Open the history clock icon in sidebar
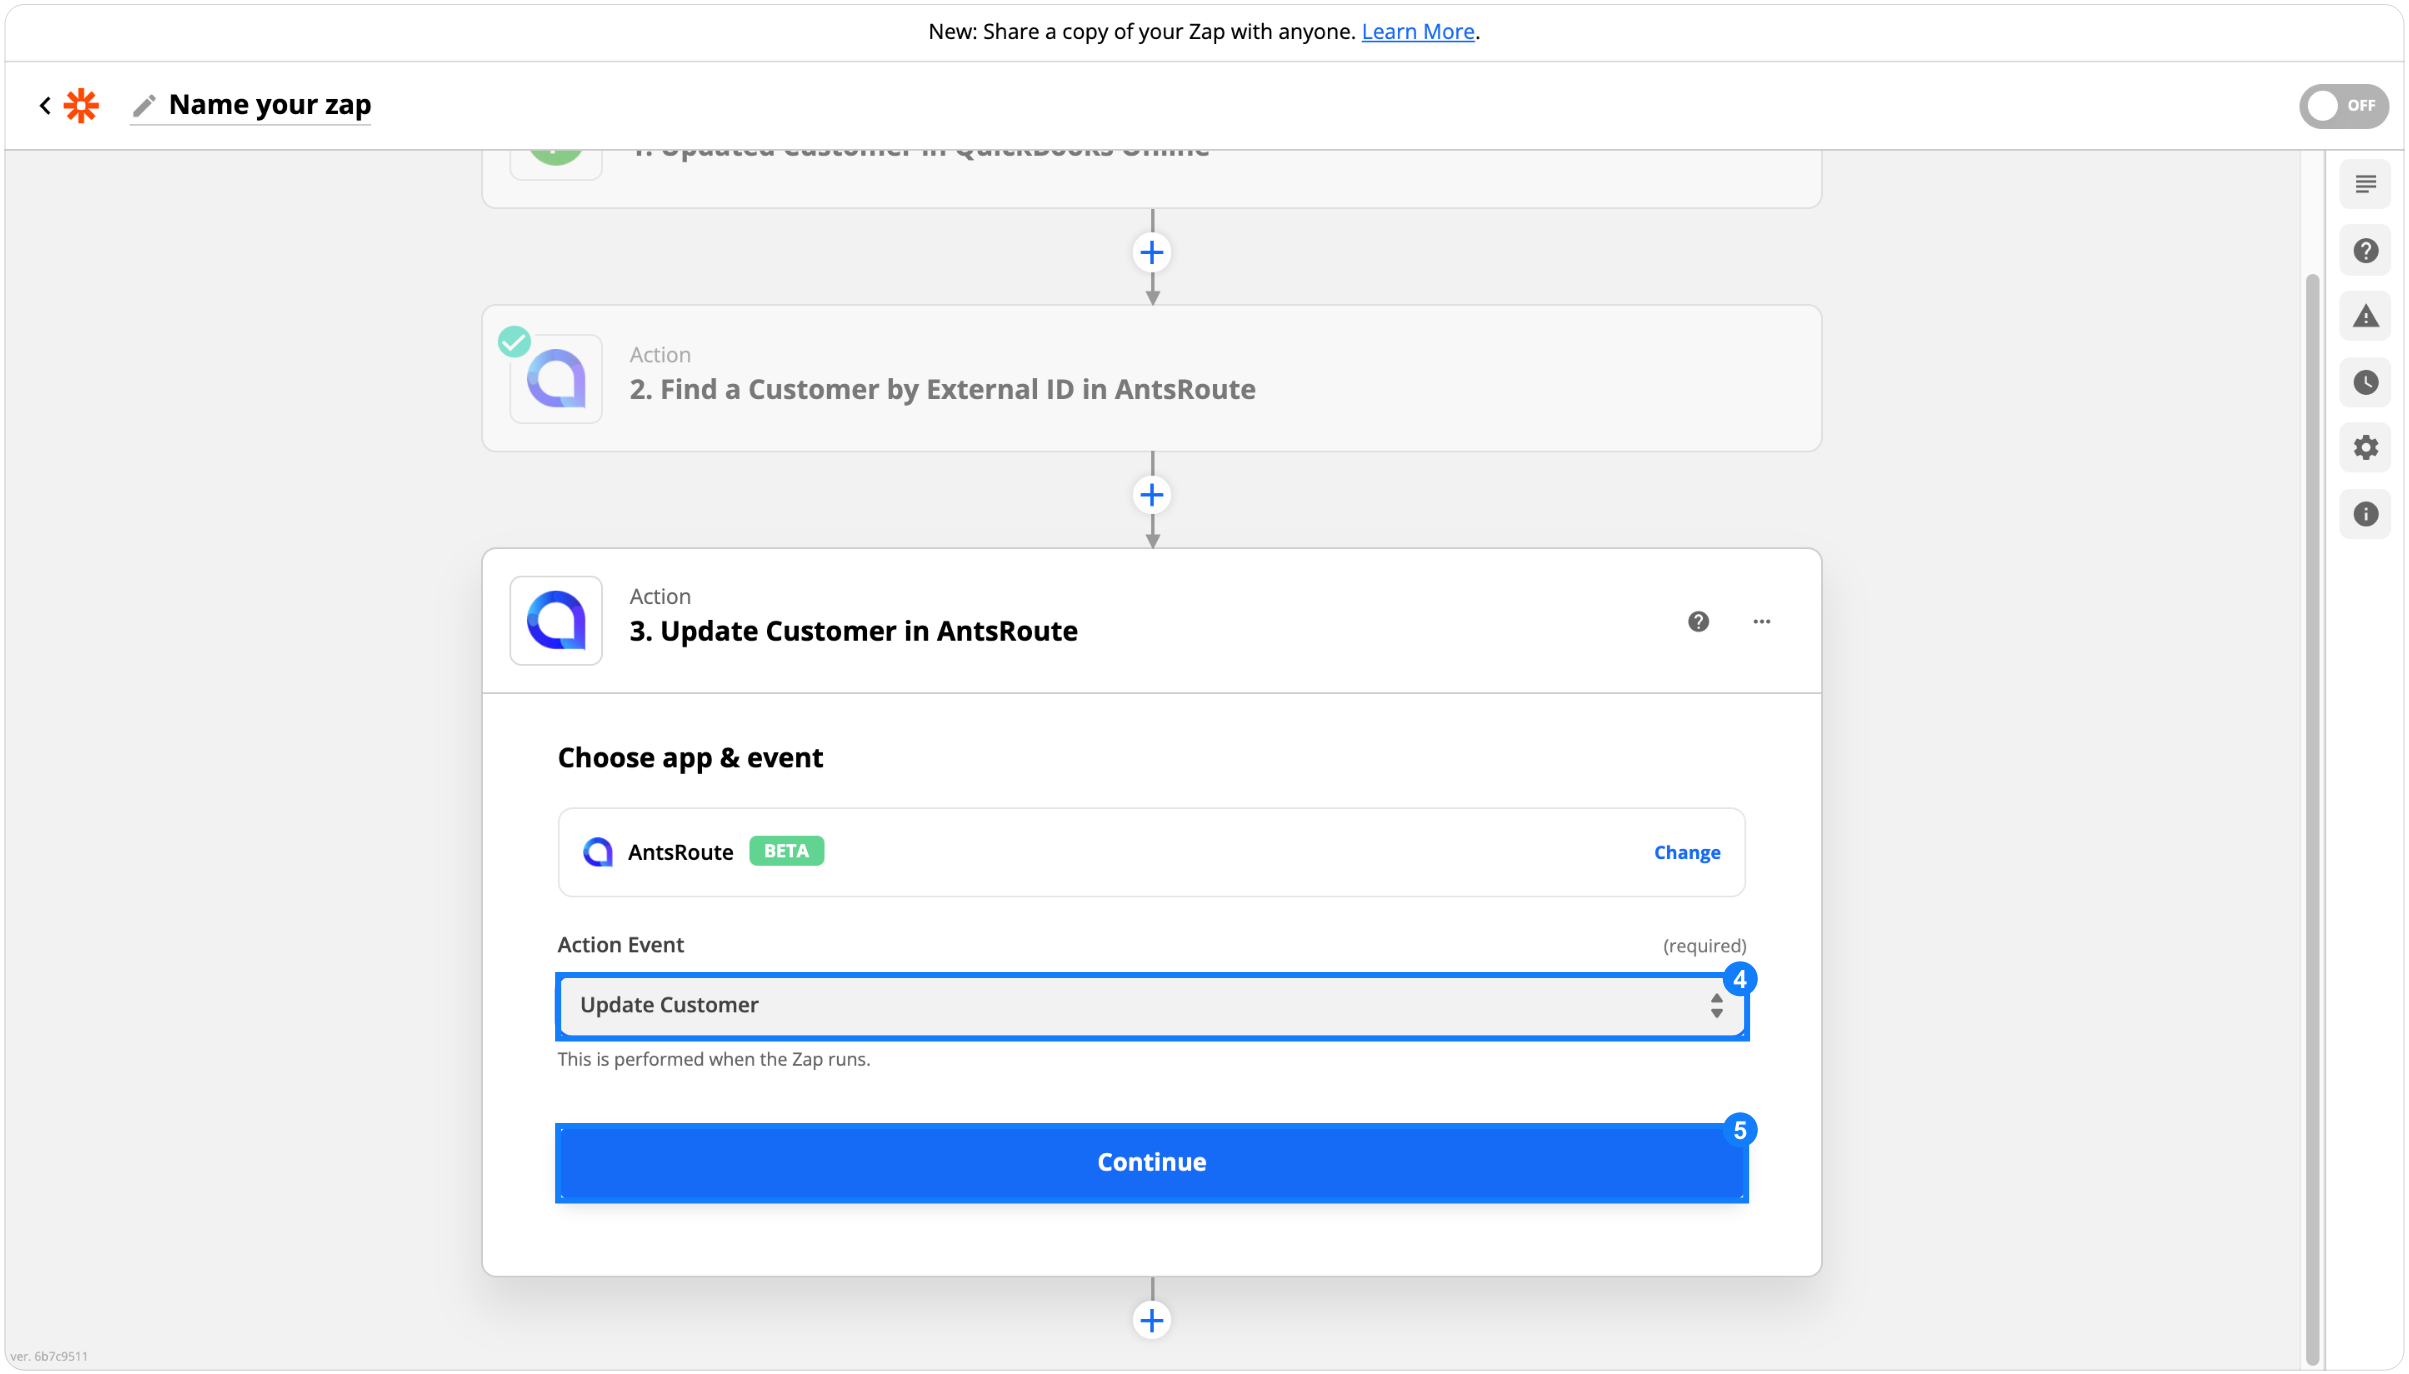The width and height of the screenshot is (2409, 1374). [2365, 382]
